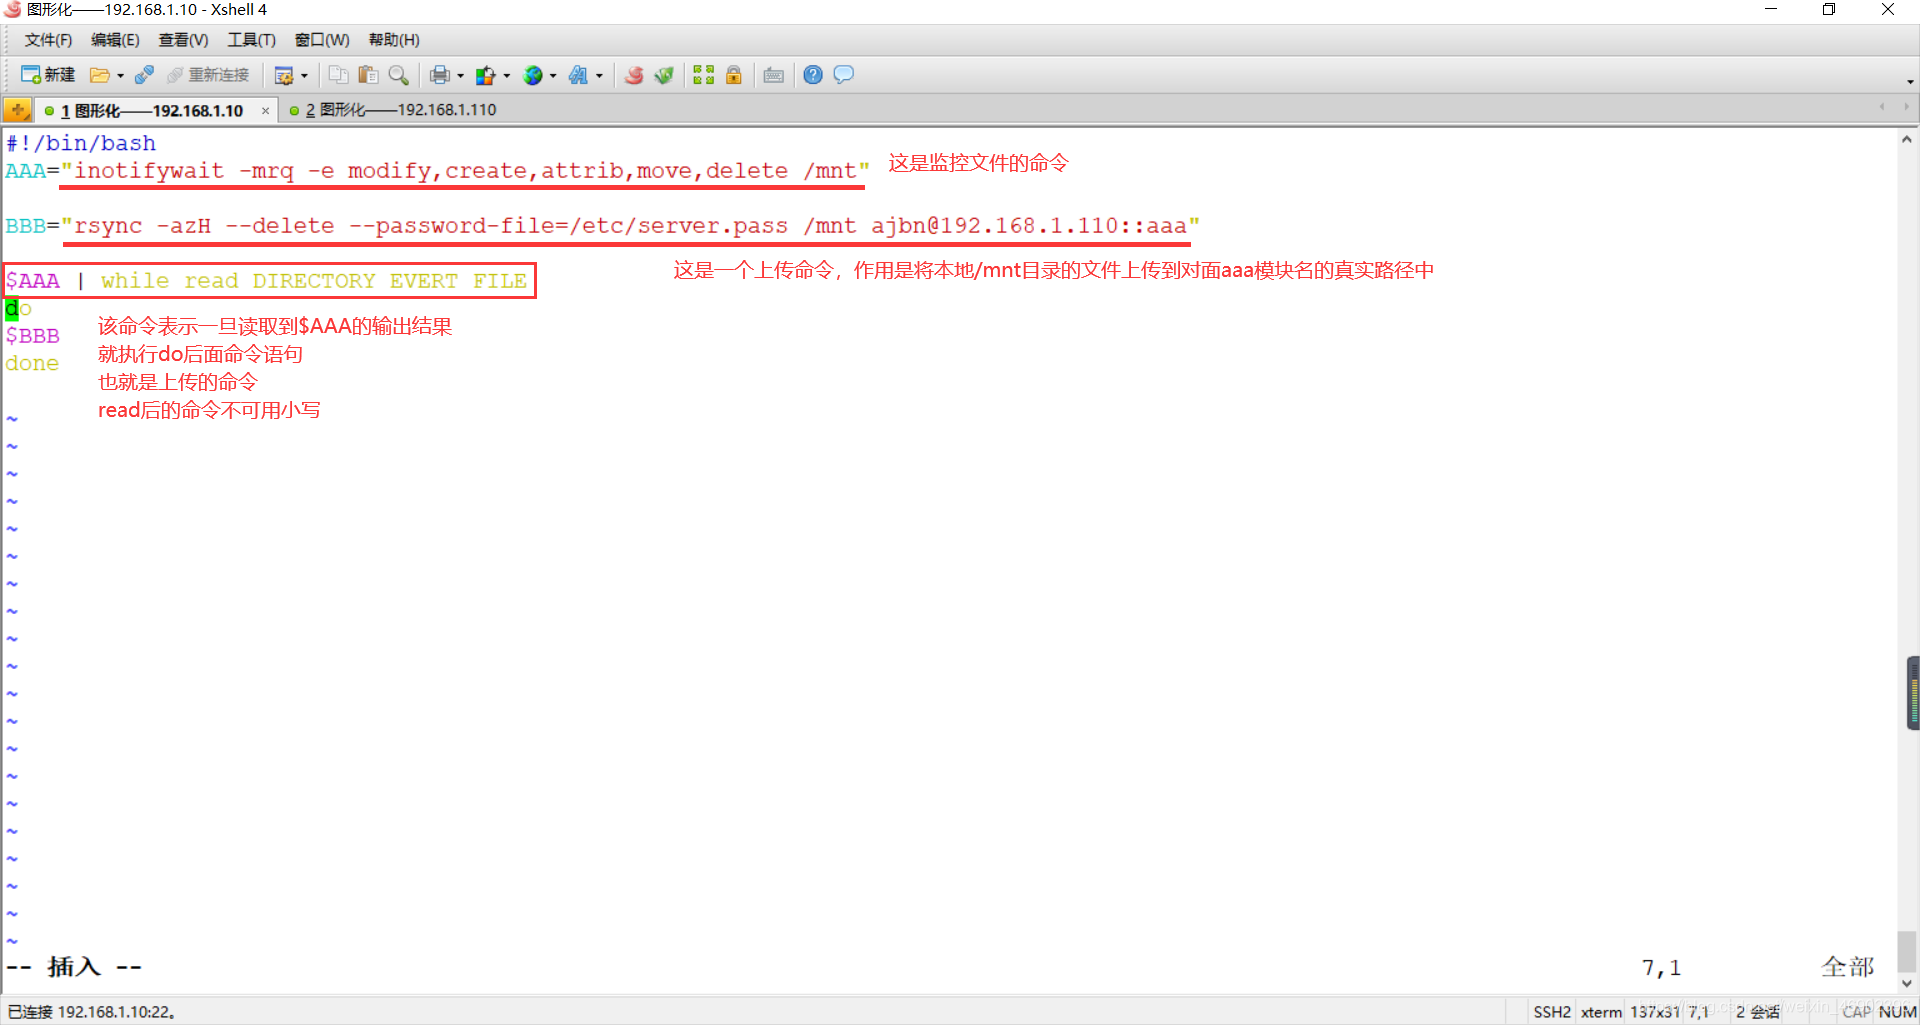The width and height of the screenshot is (1920, 1025).
Task: Open the session properties icon
Action: 284,75
